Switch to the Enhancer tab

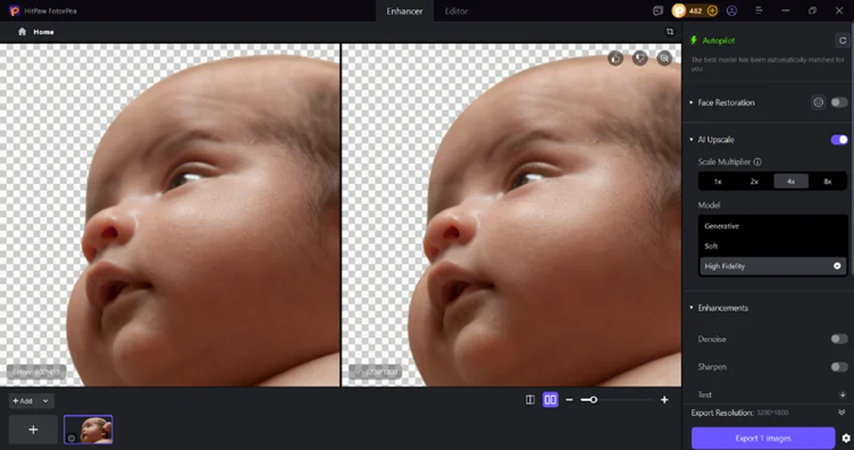(x=404, y=11)
